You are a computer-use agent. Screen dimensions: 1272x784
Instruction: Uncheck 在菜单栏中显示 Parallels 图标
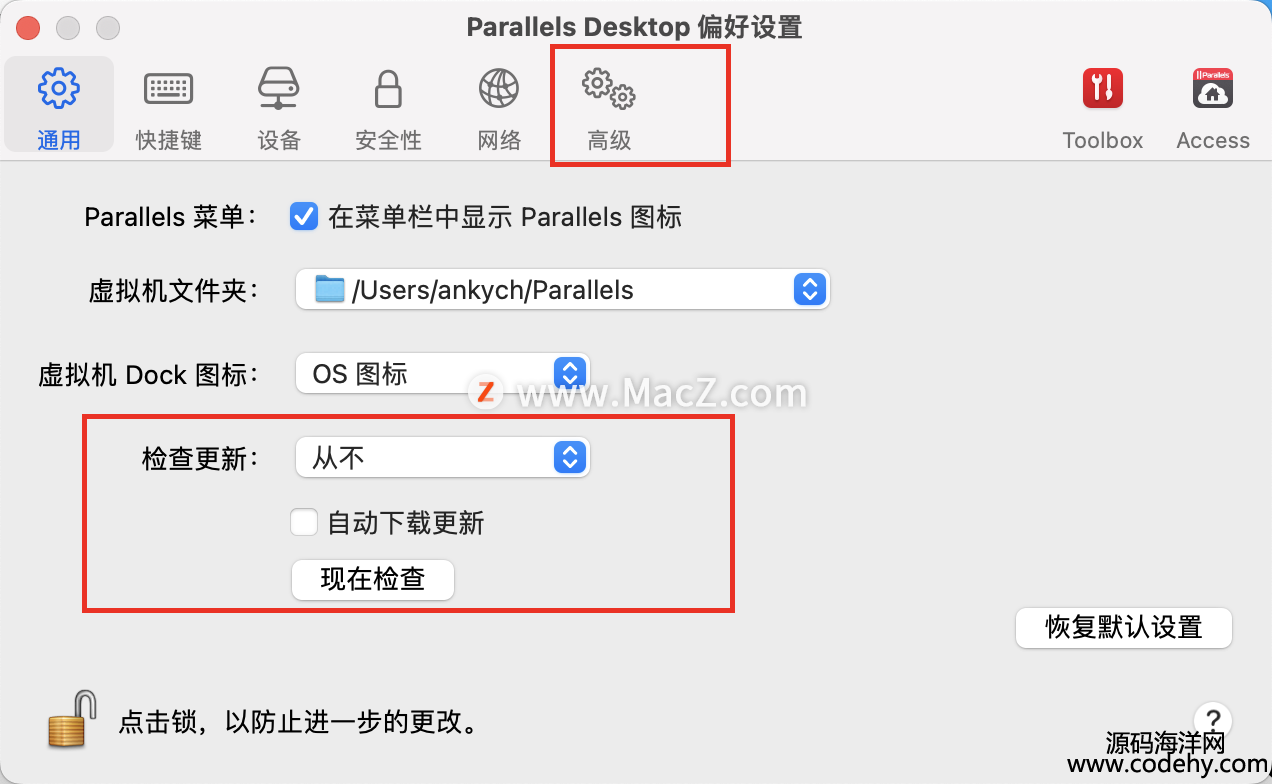(304, 216)
